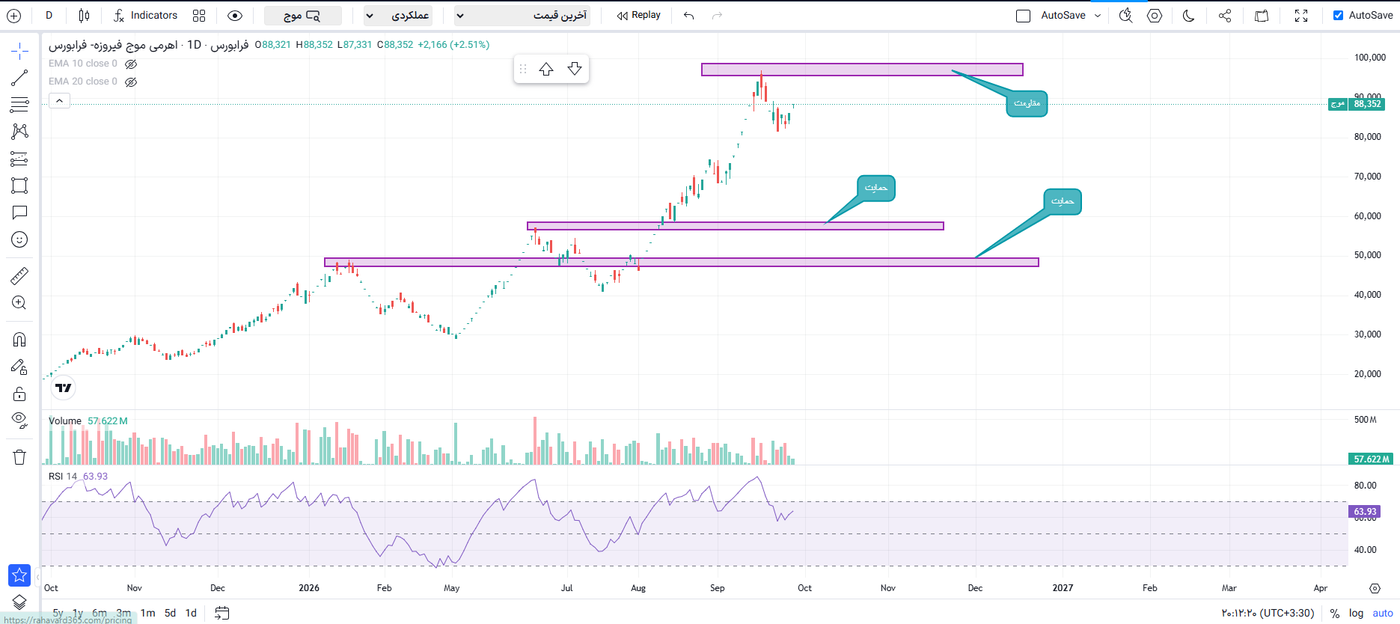Open the Fibonacci tools in the sidebar
The width and height of the screenshot is (1400, 624).
click(x=19, y=105)
